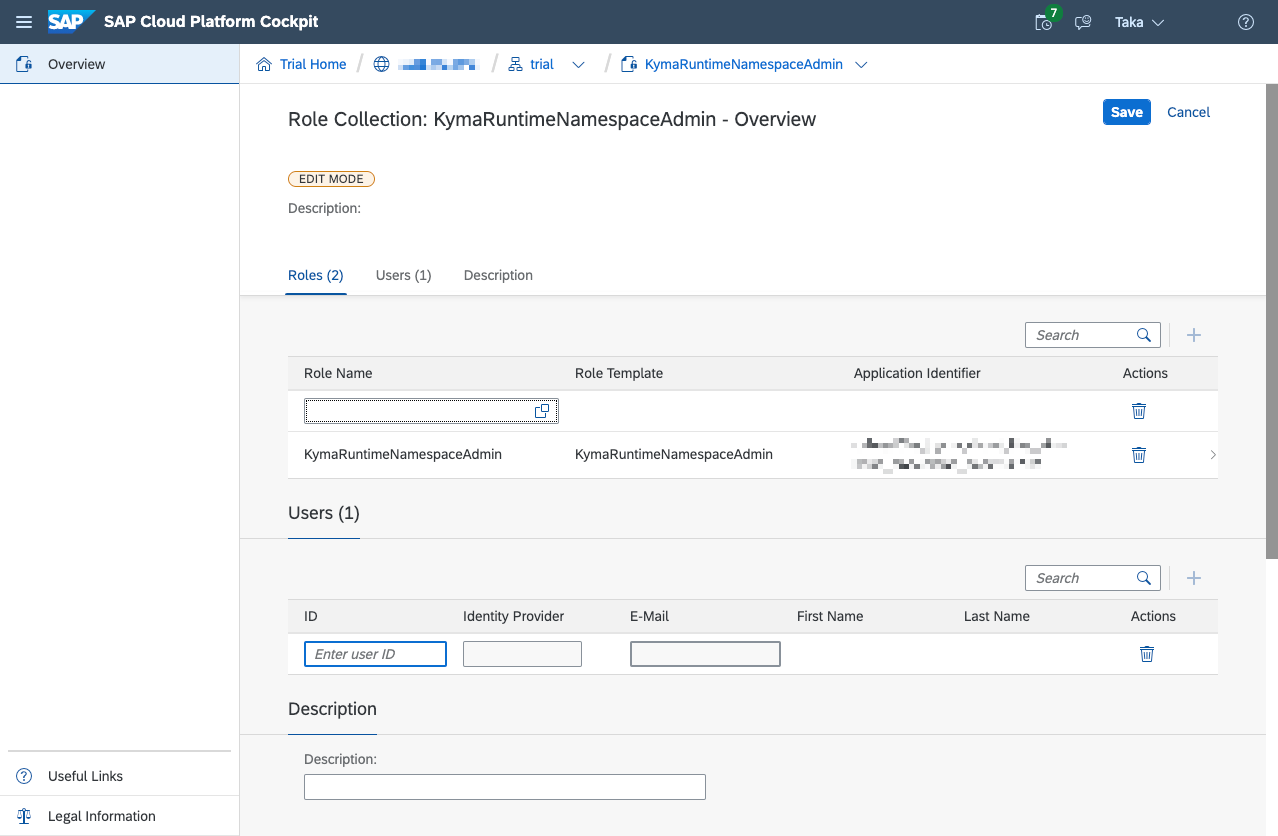Viewport: 1278px width, 836px height.
Task: Open KymaRuntimeNamespaceAdmin breadcrumb link
Action: pos(743,64)
